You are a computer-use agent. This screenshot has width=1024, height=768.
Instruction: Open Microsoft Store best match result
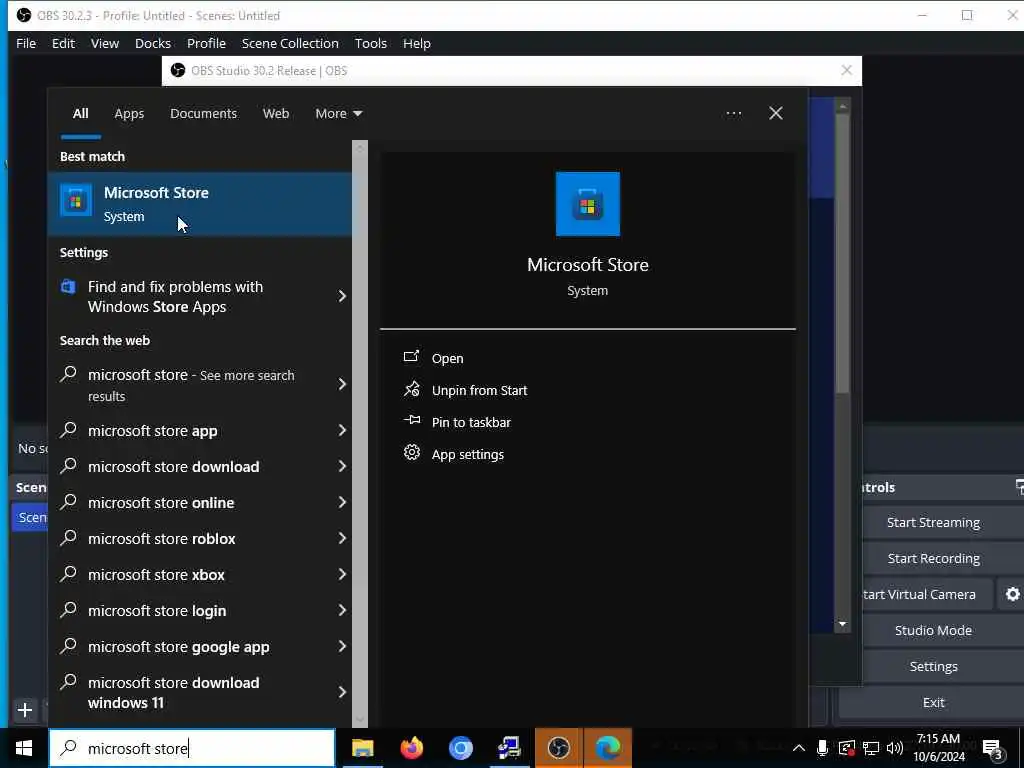pos(200,204)
